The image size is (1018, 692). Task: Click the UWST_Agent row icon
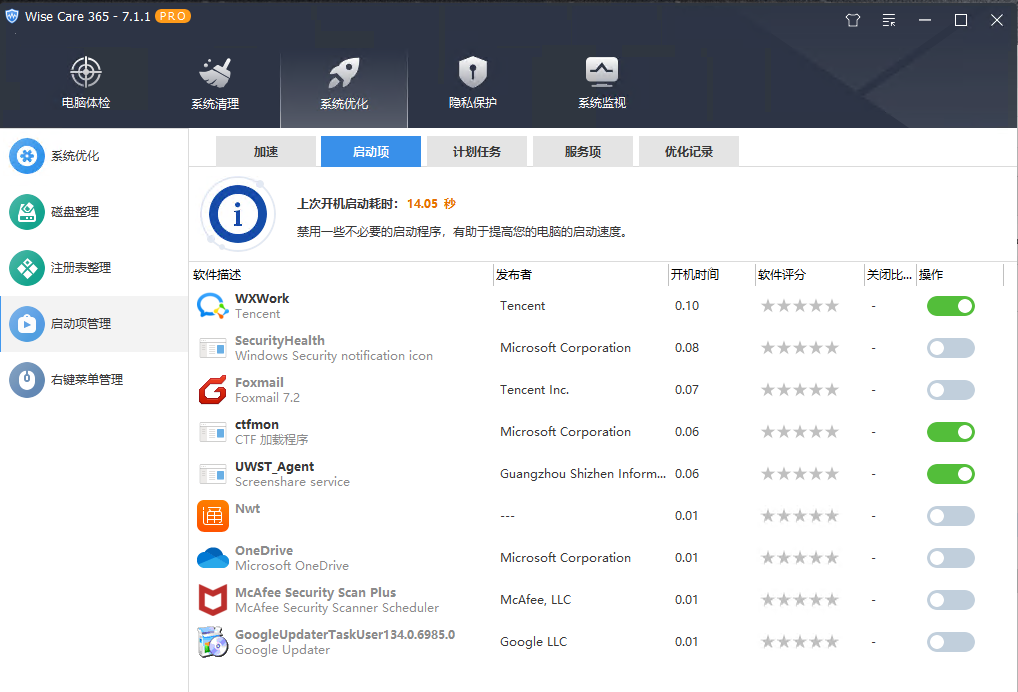point(213,474)
